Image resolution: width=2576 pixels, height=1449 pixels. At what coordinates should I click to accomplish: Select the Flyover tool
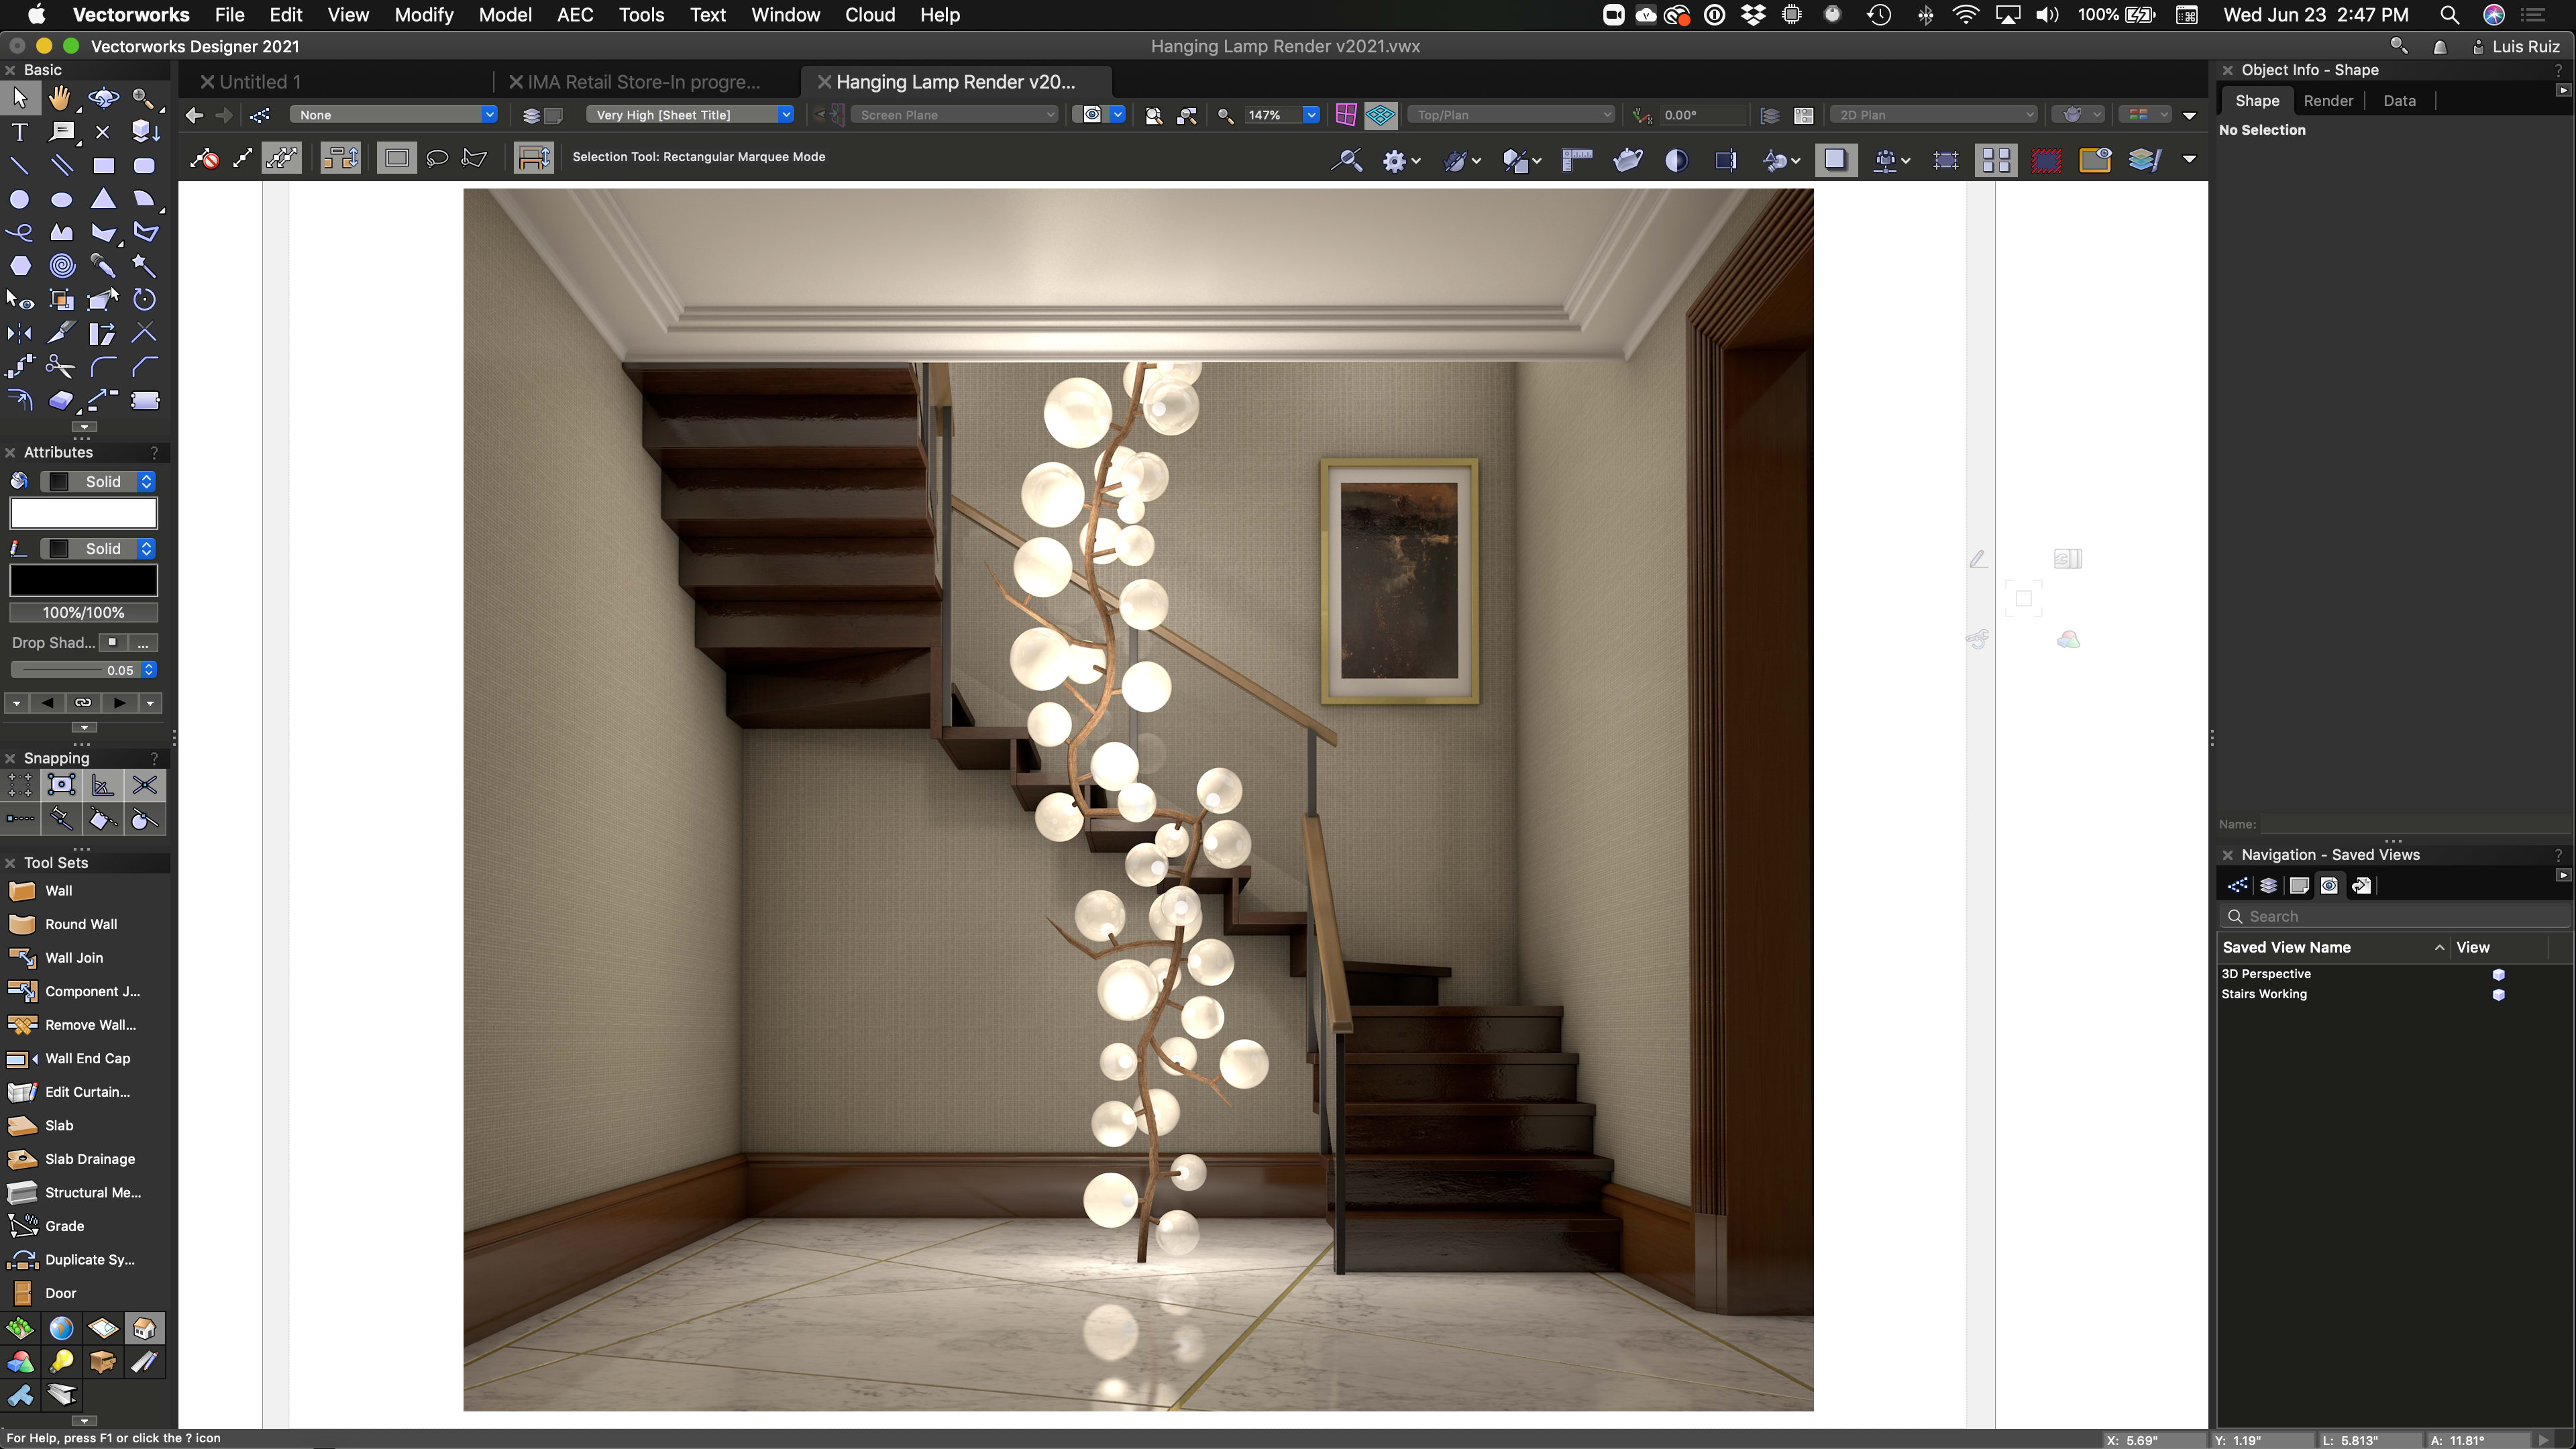[103, 98]
